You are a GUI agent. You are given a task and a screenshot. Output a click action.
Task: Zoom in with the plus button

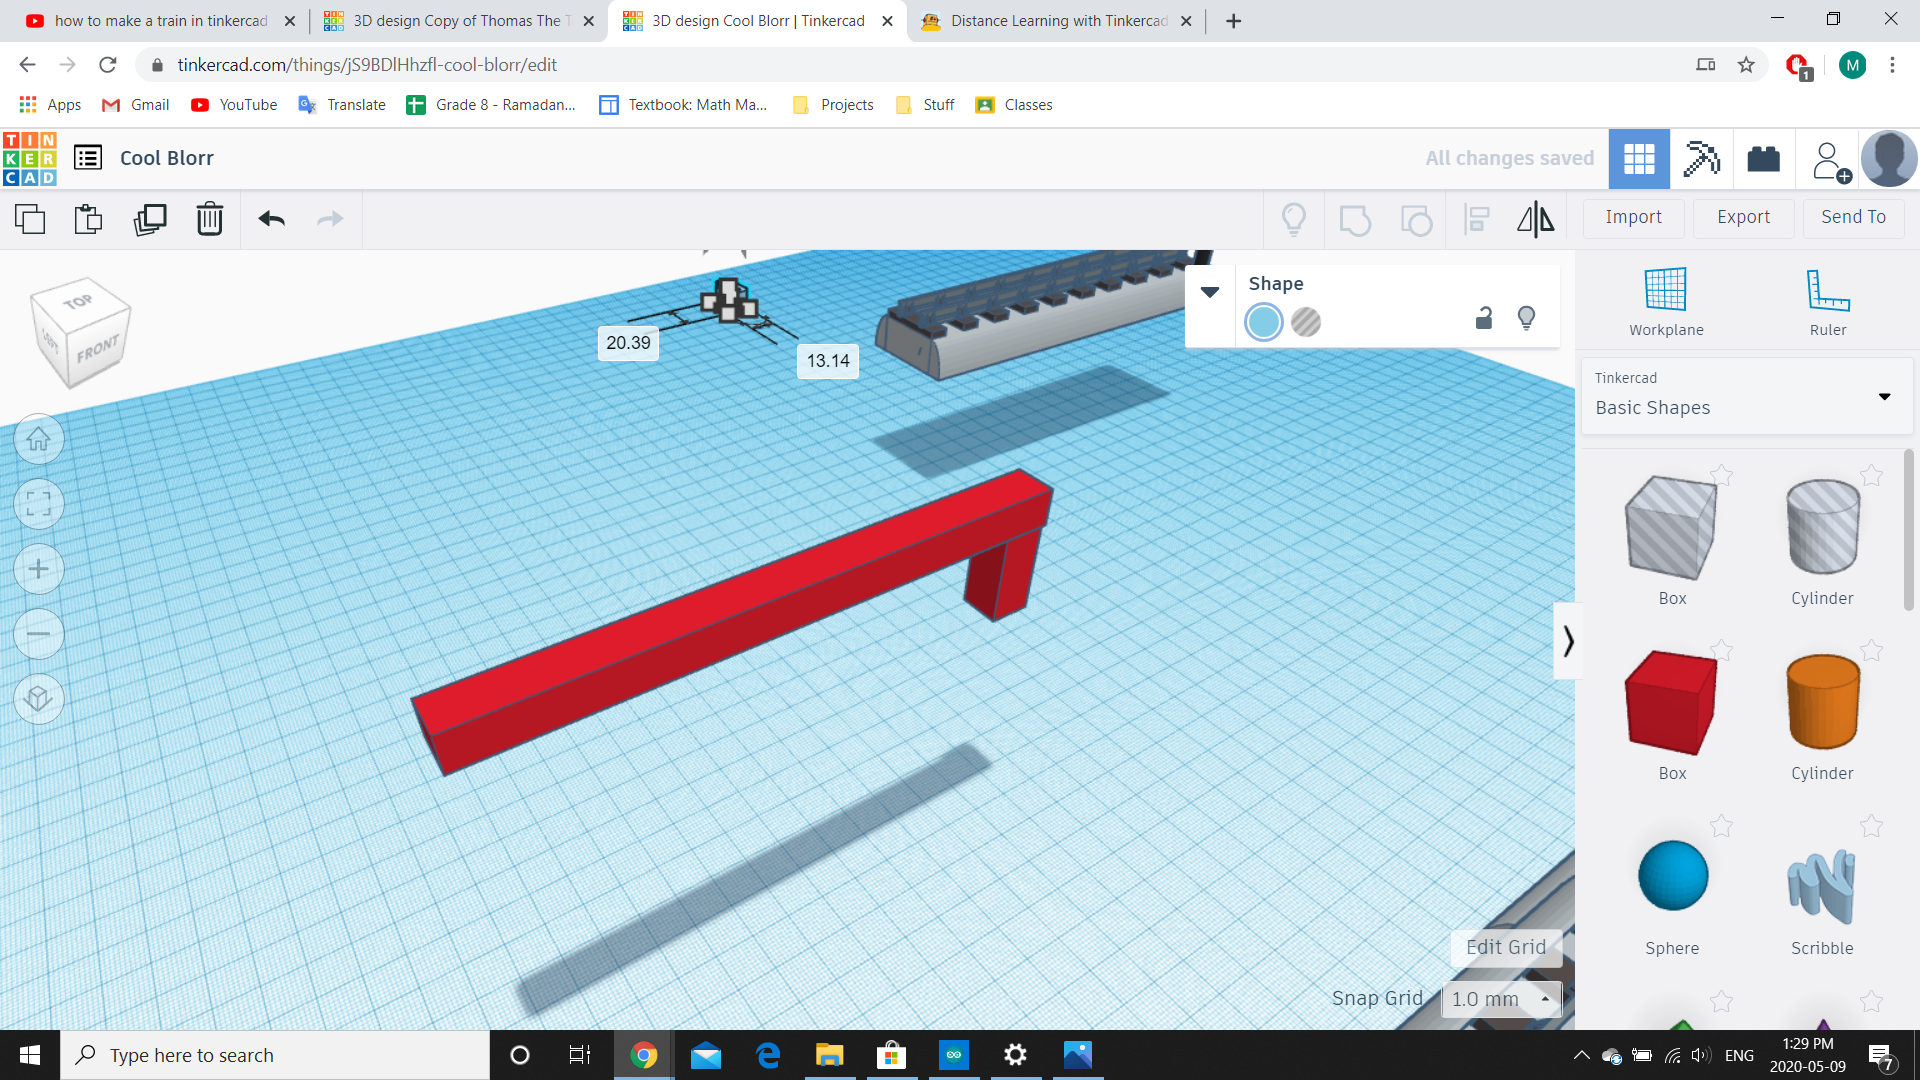tap(39, 569)
